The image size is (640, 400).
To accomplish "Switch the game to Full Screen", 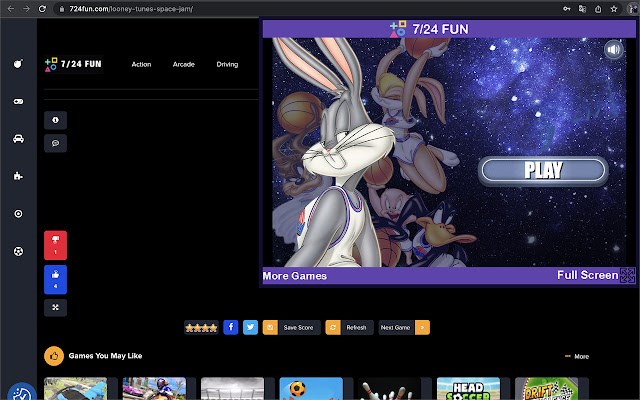I will click(x=596, y=275).
